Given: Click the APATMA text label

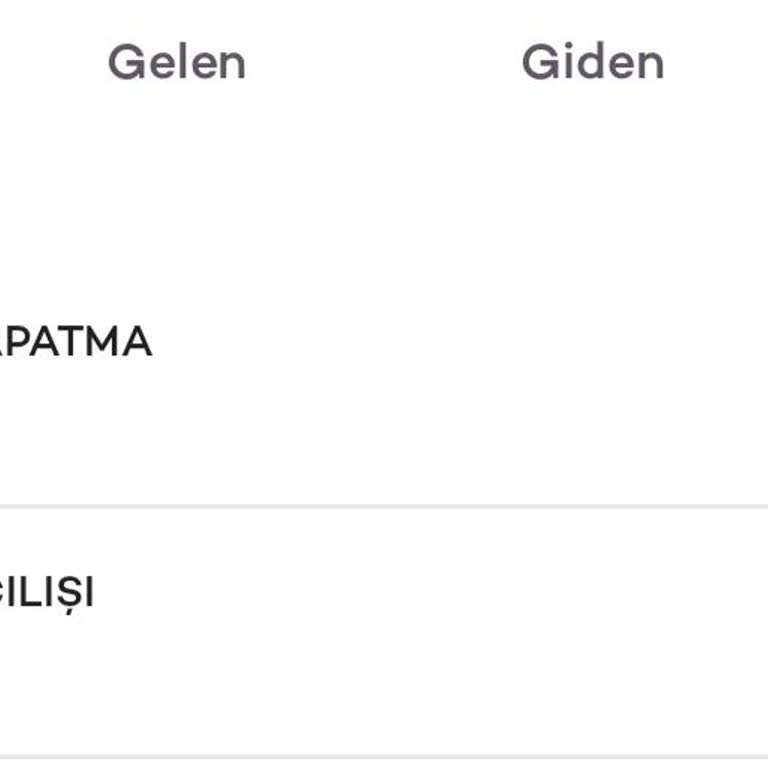Looking at the screenshot, I should point(76,342).
